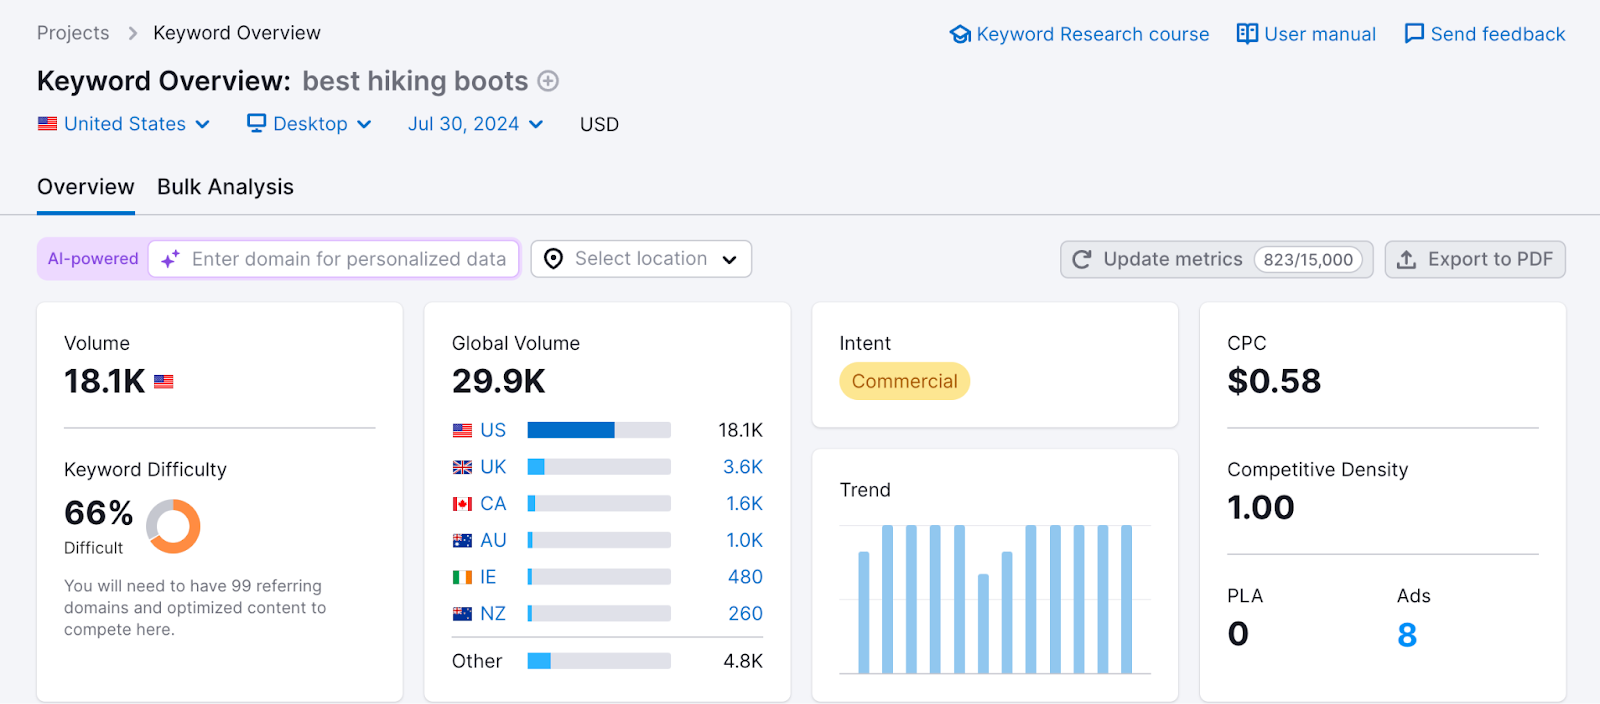Screen dimensions: 1600x704
Task: Expand the Desktop device selector
Action: pyautogui.click(x=310, y=124)
